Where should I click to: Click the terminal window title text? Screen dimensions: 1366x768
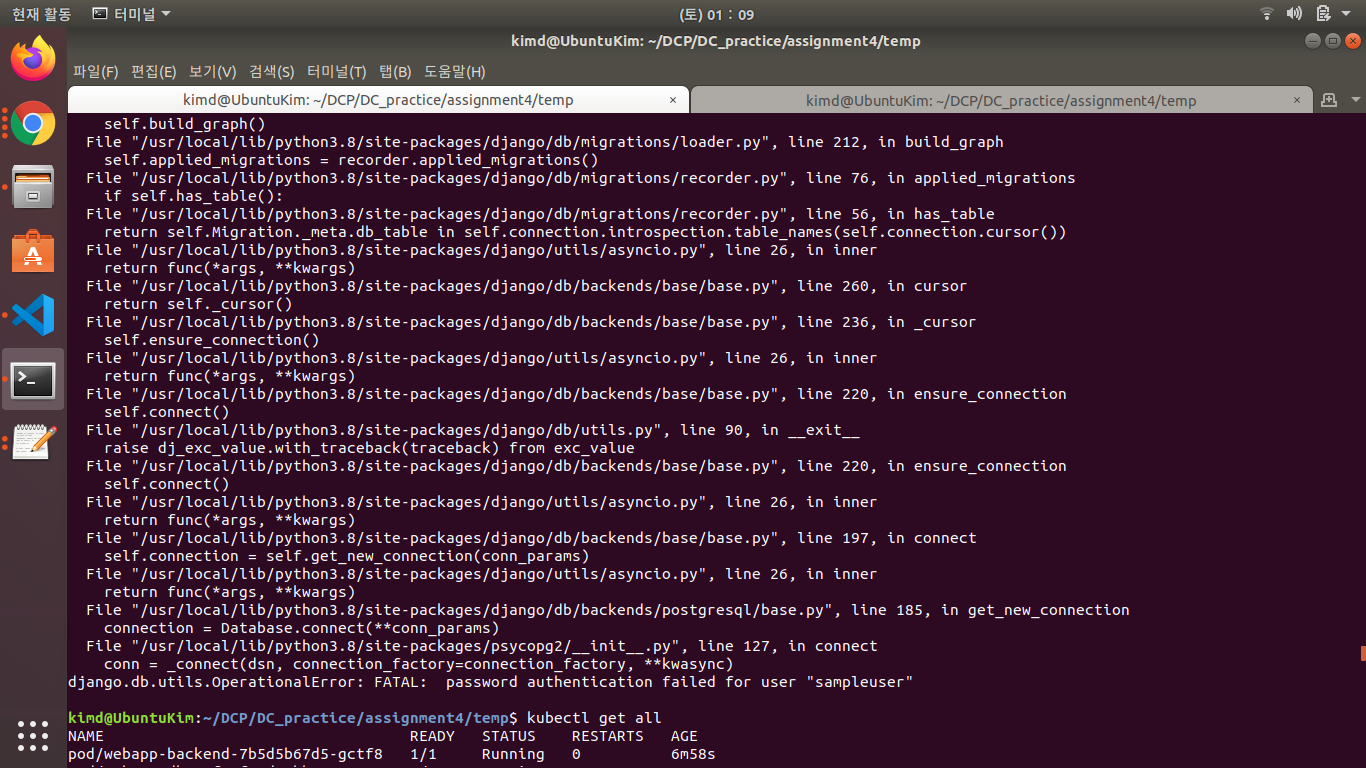(716, 41)
